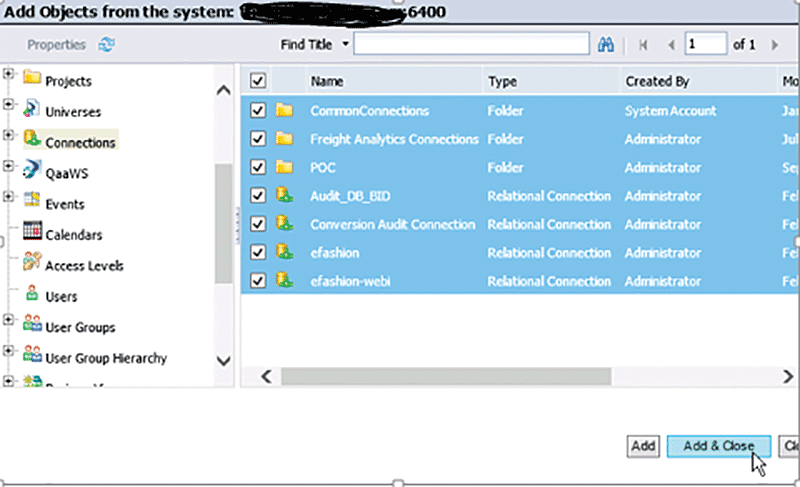
Task: Click the Universes icon in tree
Action: pos(31,110)
